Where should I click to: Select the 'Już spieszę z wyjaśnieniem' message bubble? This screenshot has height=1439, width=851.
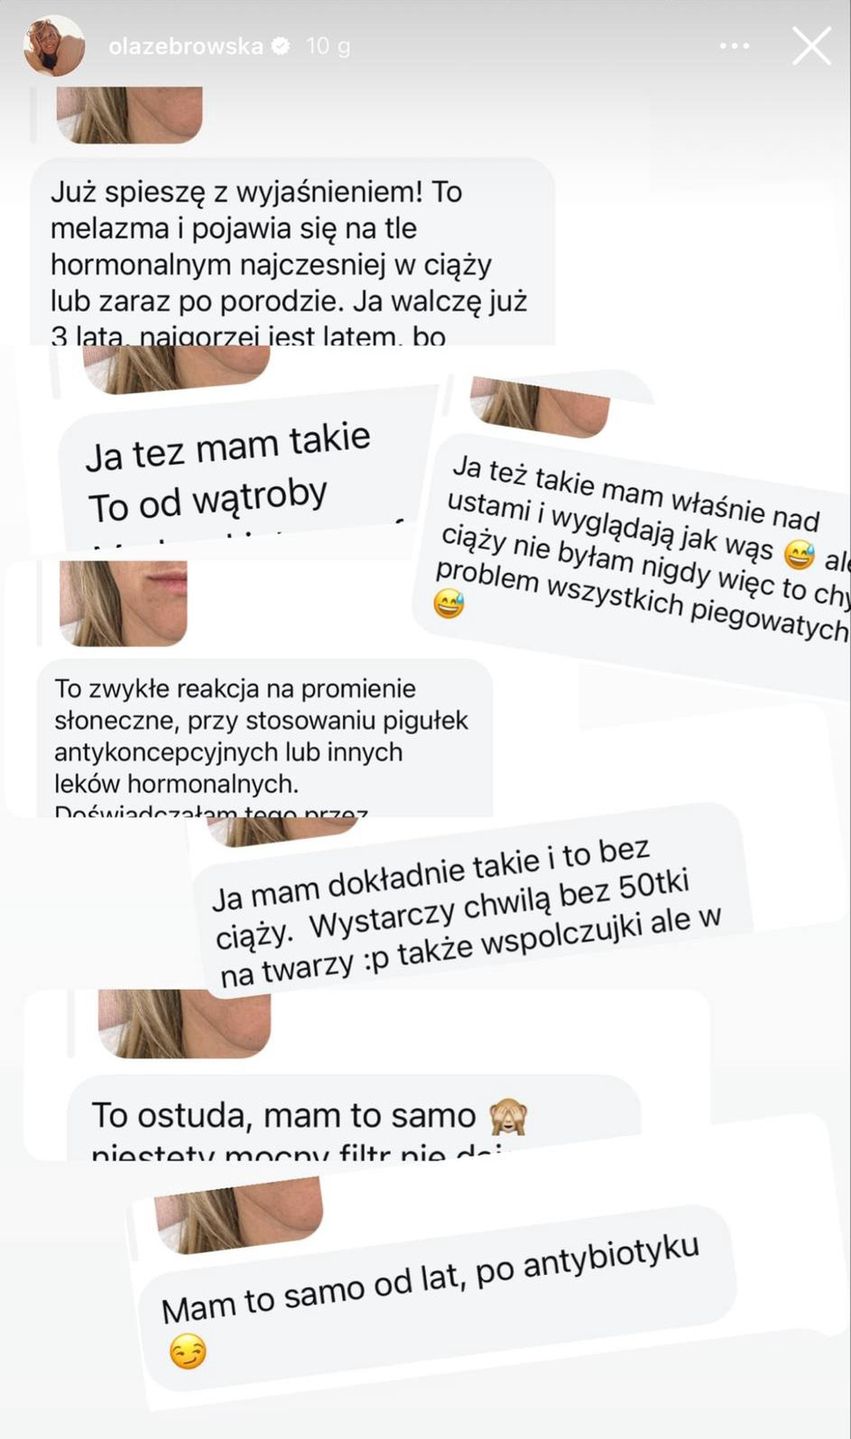pyautogui.click(x=292, y=252)
